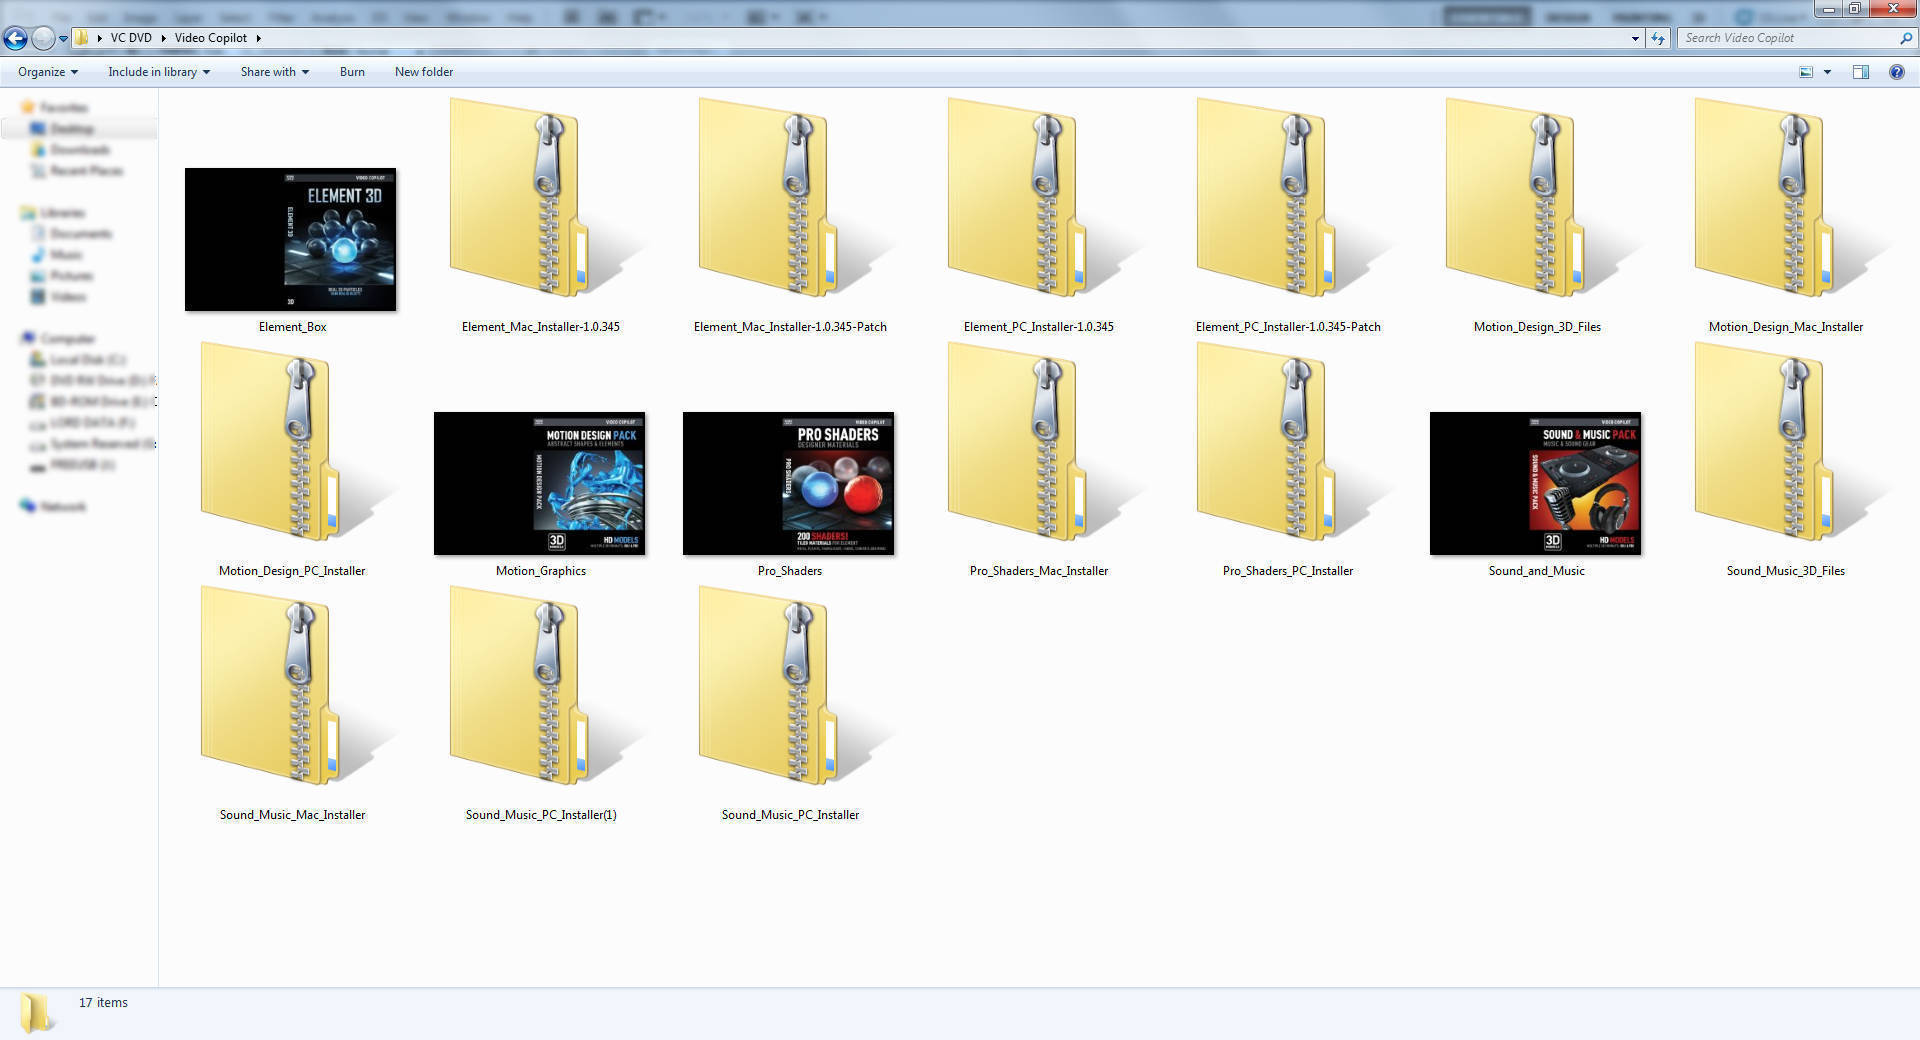Click the Change your view icon
This screenshot has height=1040, width=1920.
click(x=1806, y=72)
